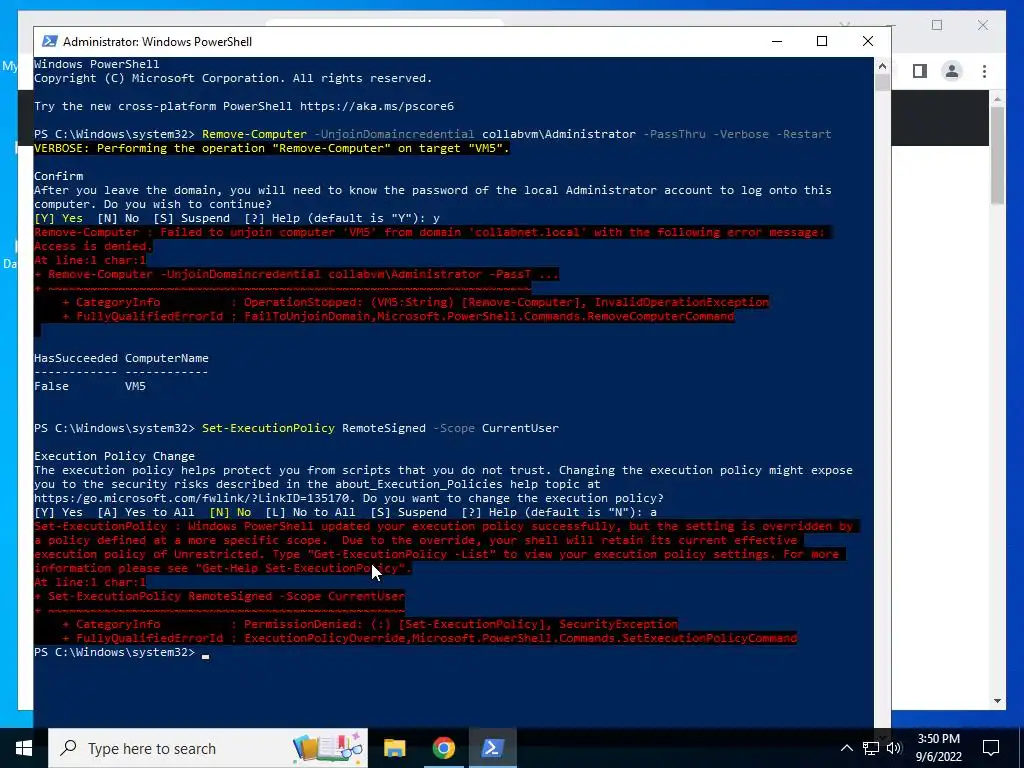Click Chrome page scrollbar up arrow
1024x768 pixels.
(997, 99)
